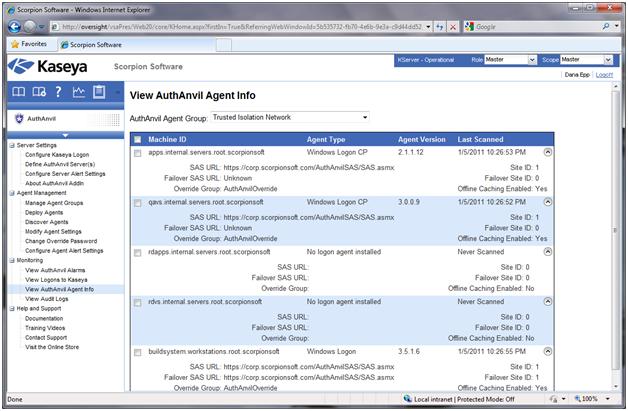Open a new blank browser tab
Screen dimensions: 628x411
pyautogui.click(x=224, y=45)
